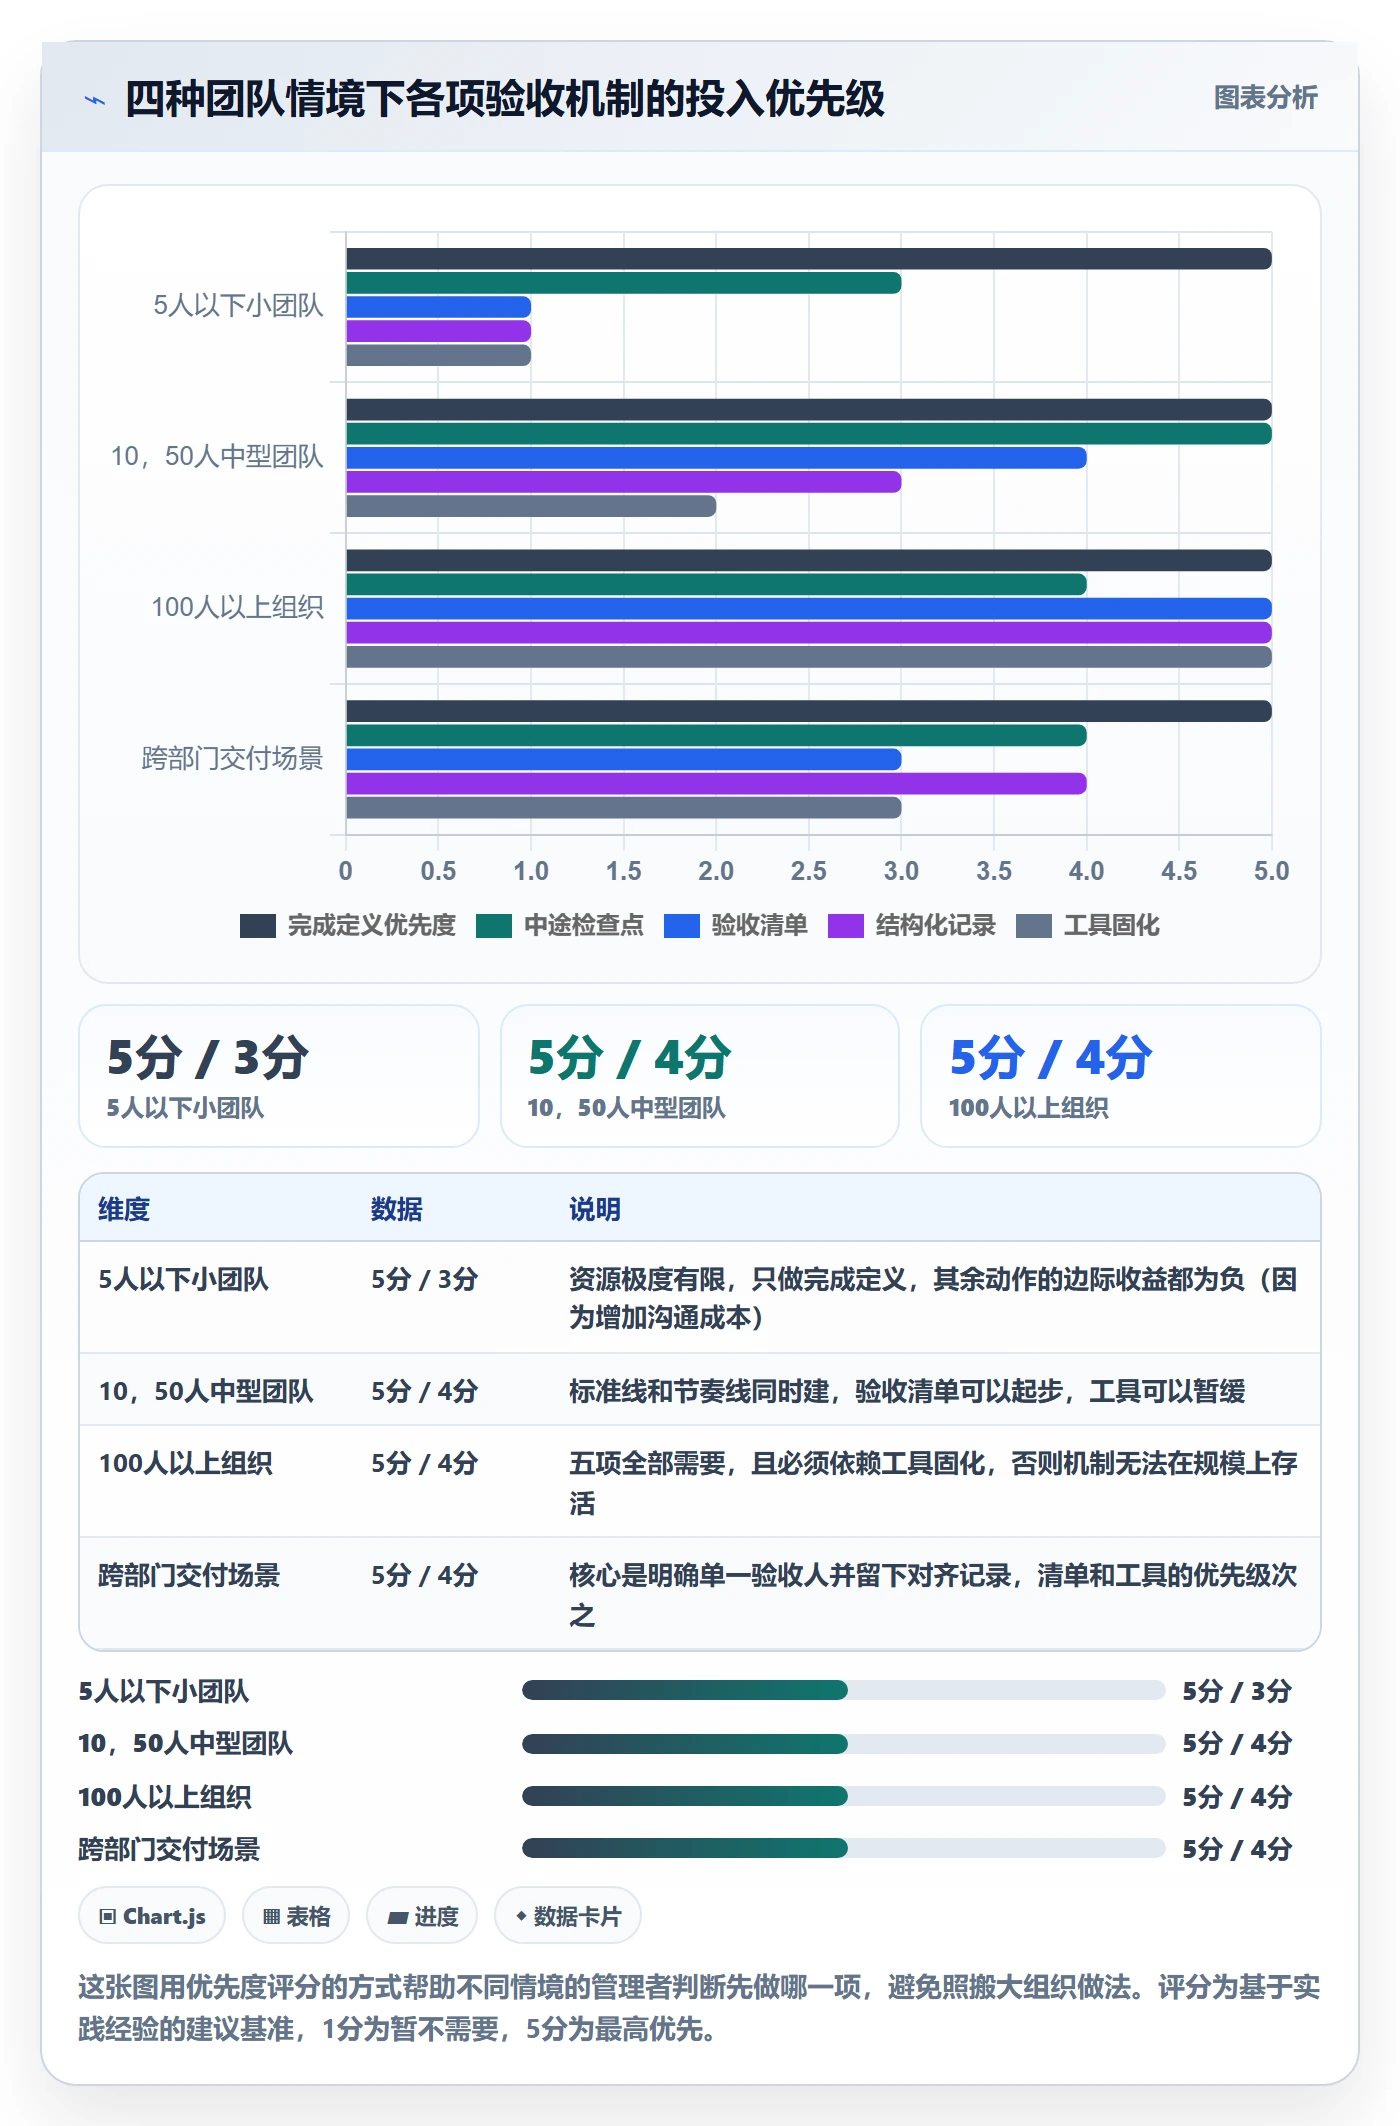Open the 10，50人中型团队 score card
This screenshot has height=2126, width=1400.
[700, 1076]
